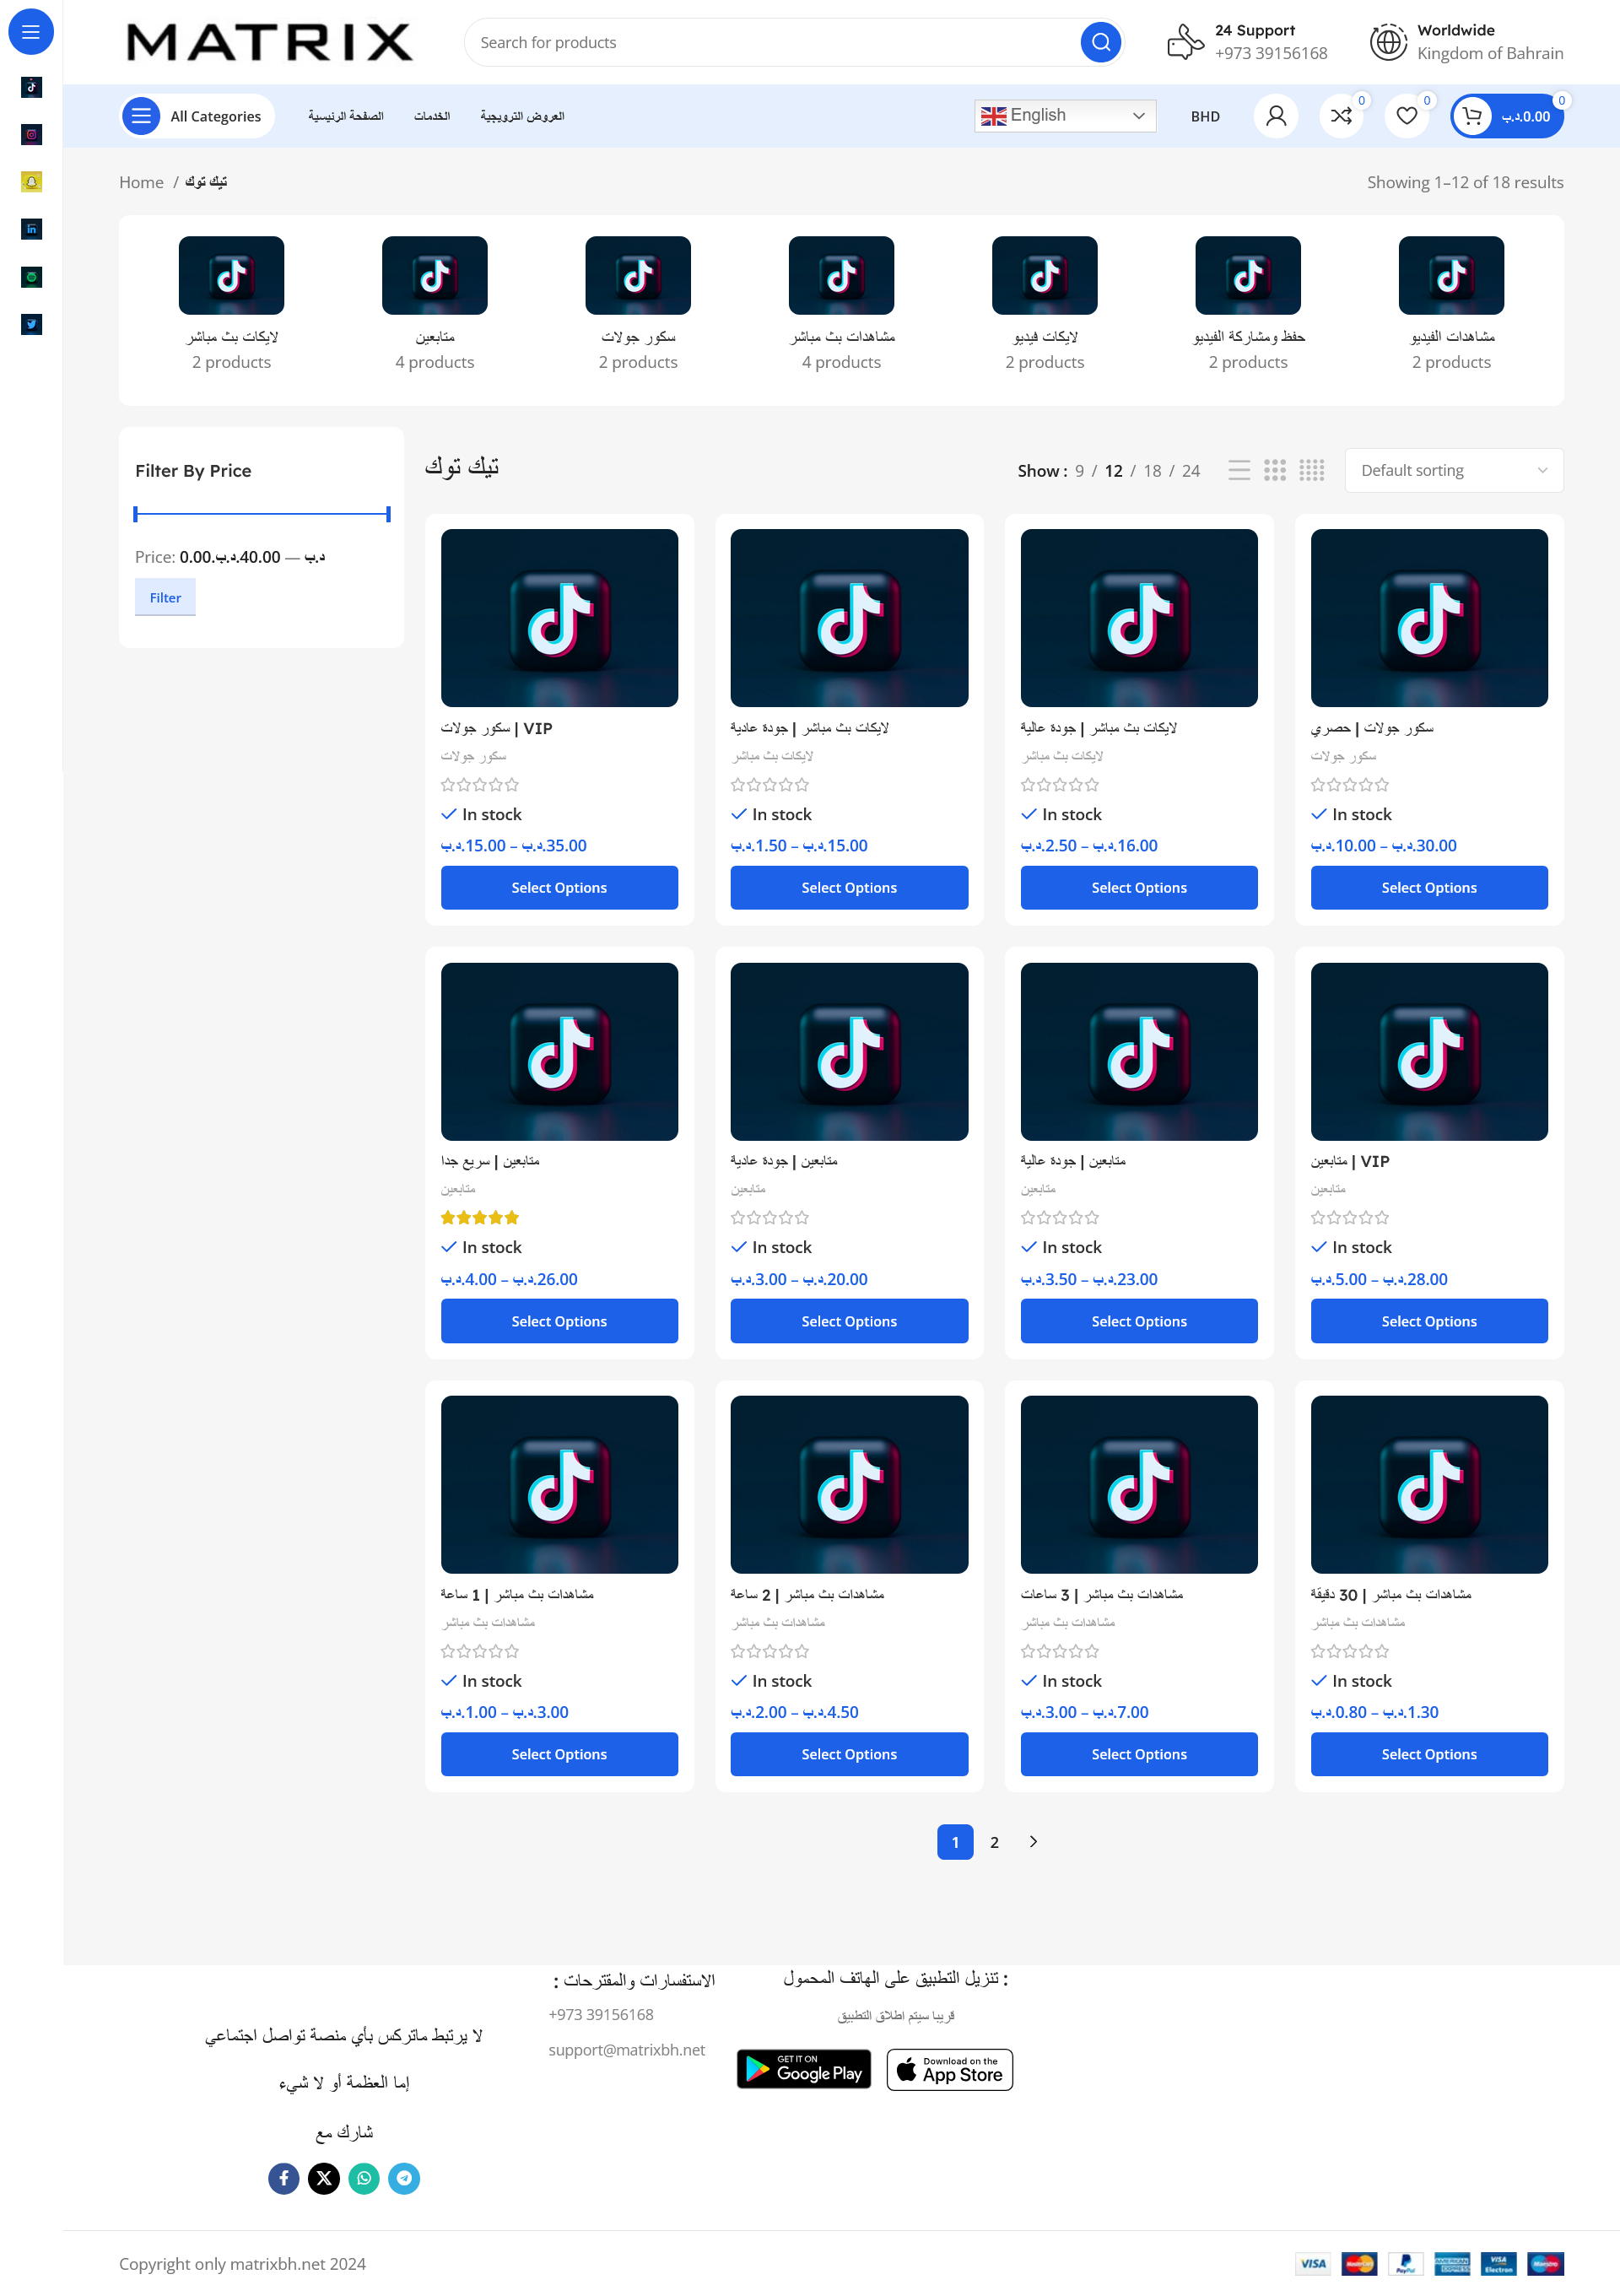Switch to list view layout
1620x2296 pixels.
(1239, 470)
